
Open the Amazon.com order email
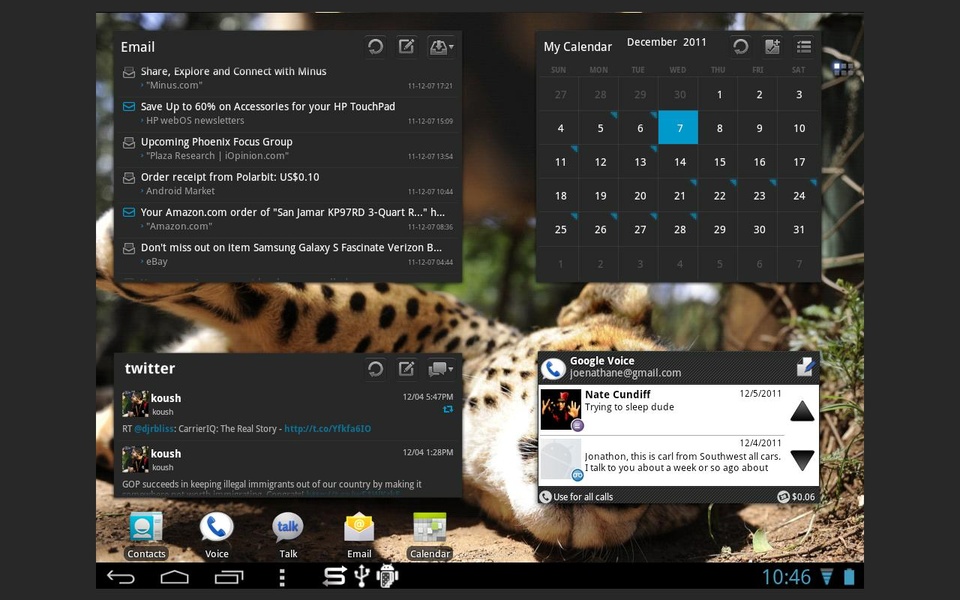click(288, 219)
